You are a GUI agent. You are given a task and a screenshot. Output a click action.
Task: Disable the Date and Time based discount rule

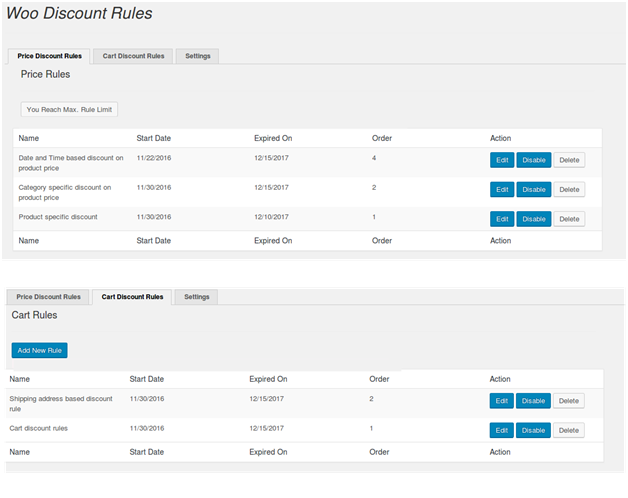click(534, 160)
